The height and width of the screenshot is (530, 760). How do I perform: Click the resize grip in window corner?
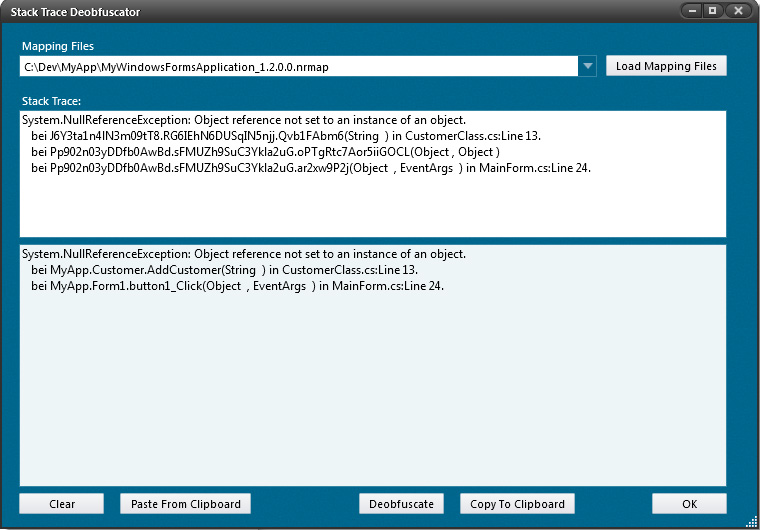click(x=752, y=522)
